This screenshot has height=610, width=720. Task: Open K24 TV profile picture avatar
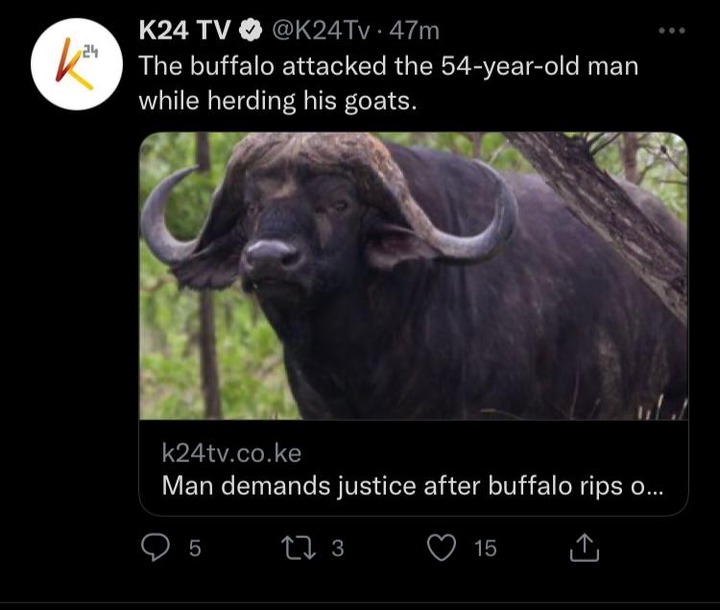tap(77, 64)
